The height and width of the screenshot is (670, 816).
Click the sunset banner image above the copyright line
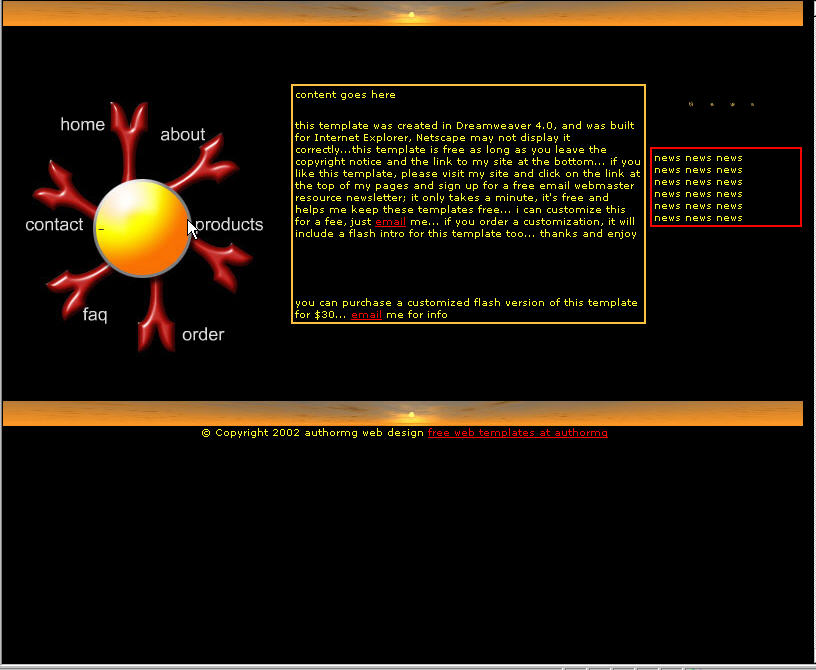point(403,413)
